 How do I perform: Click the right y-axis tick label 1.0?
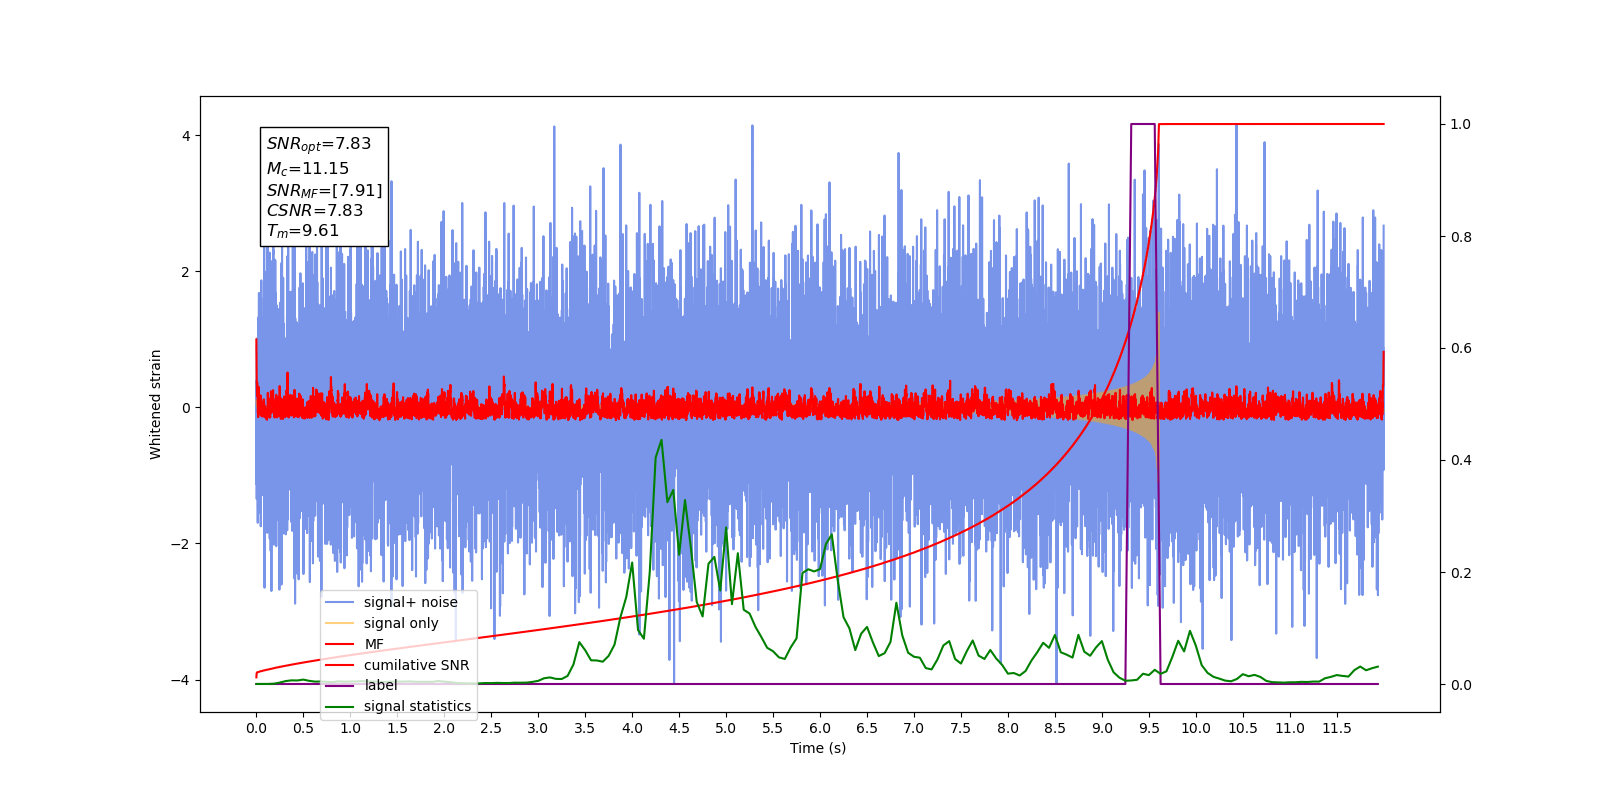1461,124
